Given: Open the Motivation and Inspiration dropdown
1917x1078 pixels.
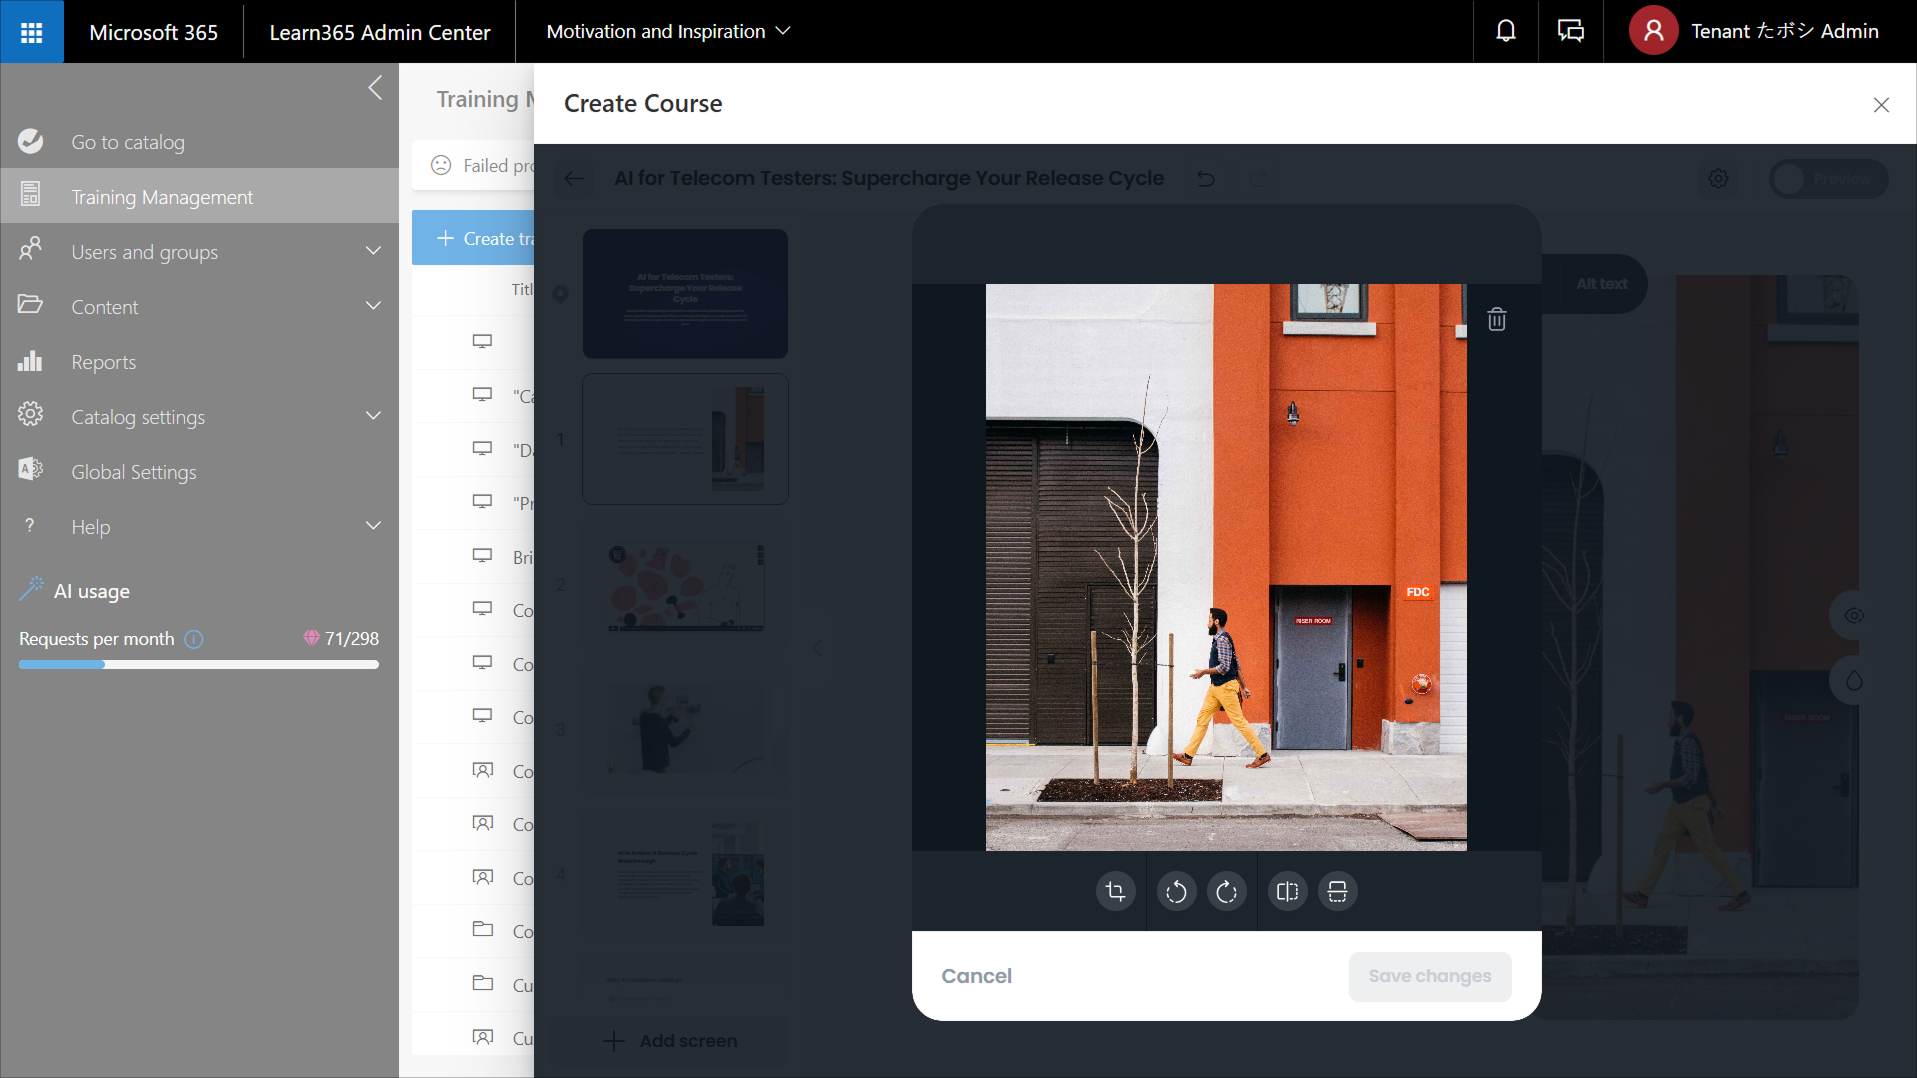Looking at the screenshot, I should (x=668, y=31).
